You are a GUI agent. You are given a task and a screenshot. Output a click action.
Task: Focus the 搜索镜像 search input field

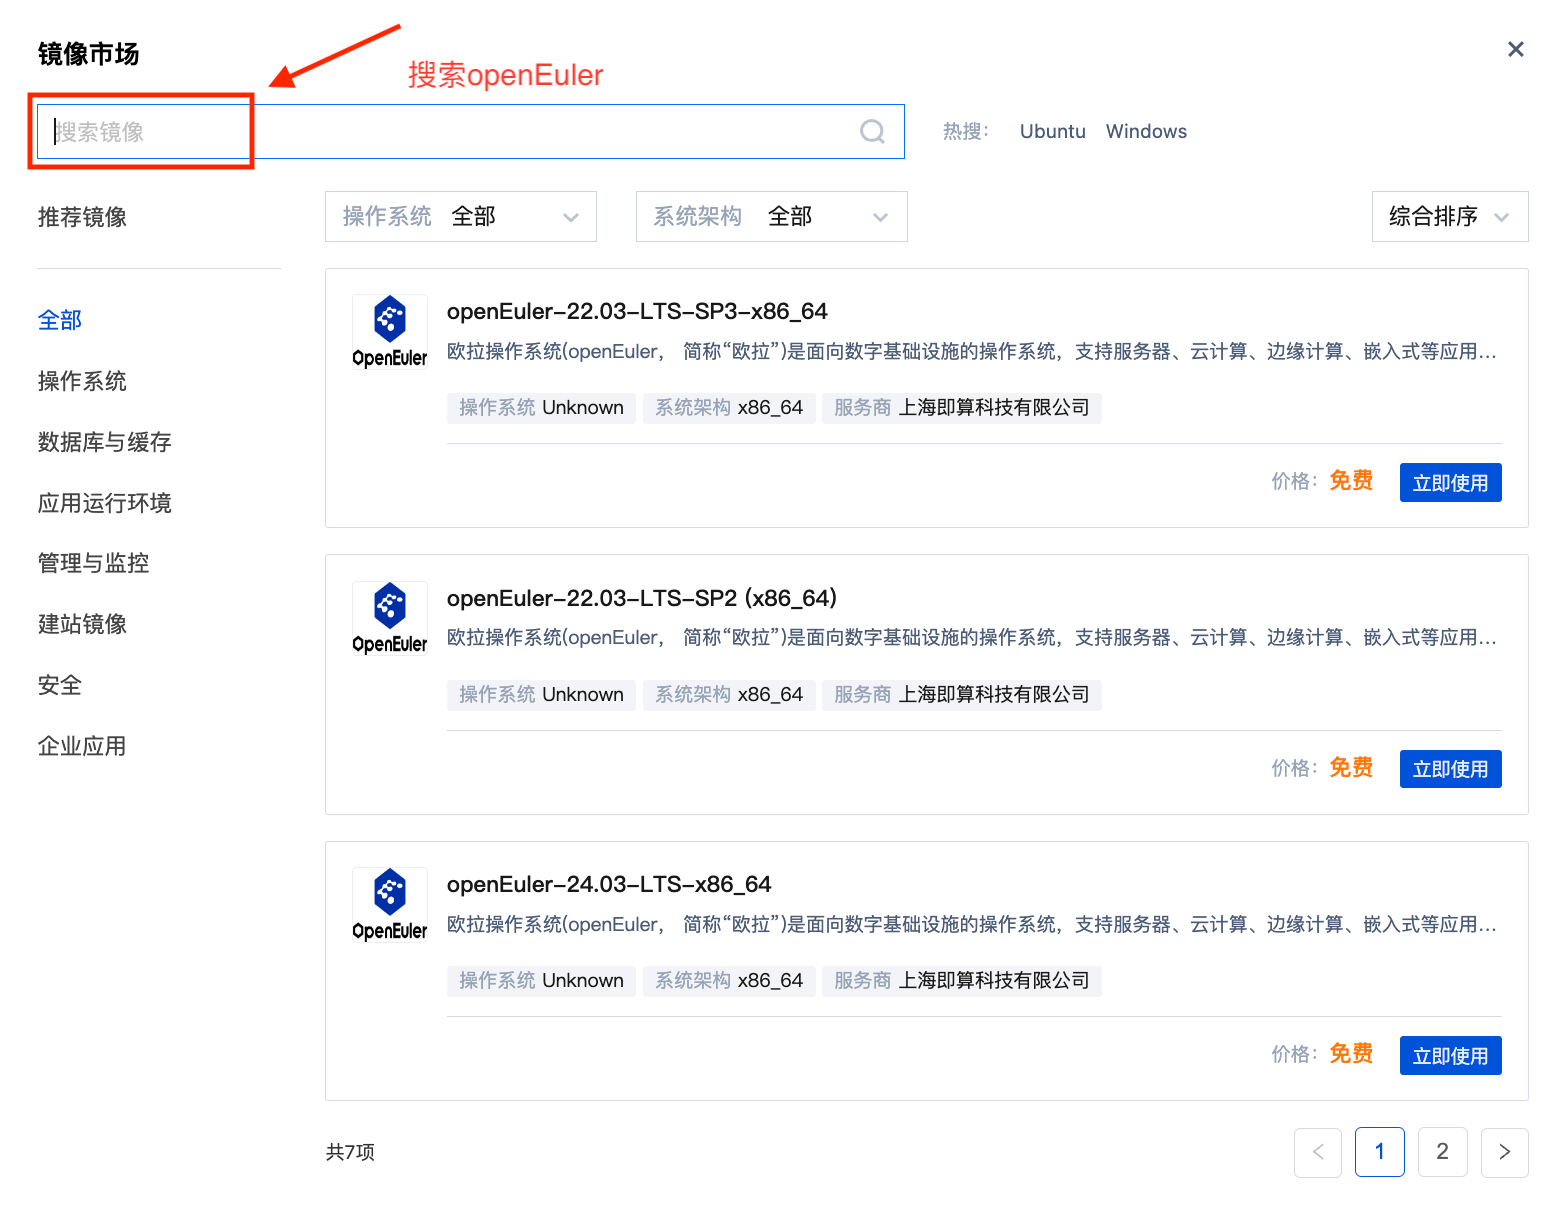450,132
